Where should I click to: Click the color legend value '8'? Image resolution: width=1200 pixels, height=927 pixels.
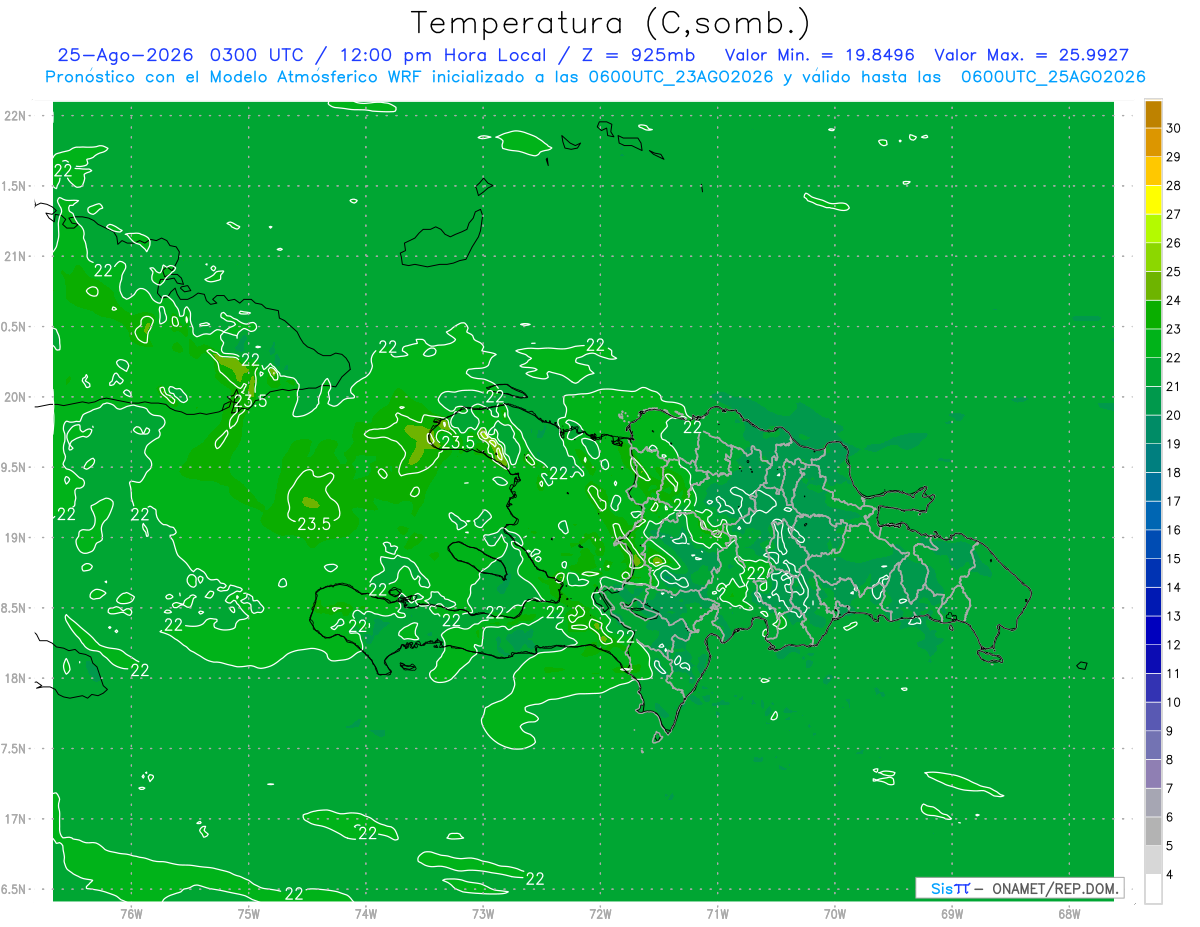click(x=1170, y=759)
